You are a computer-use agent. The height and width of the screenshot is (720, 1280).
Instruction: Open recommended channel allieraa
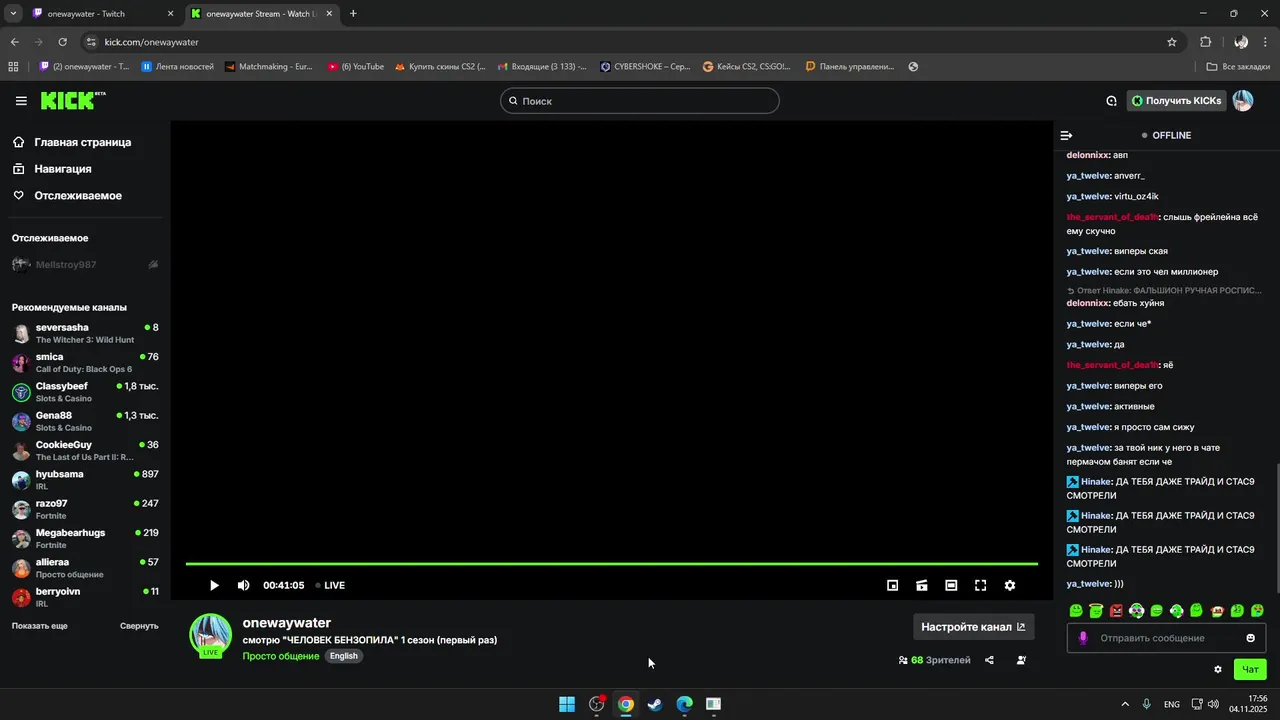pos(85,568)
